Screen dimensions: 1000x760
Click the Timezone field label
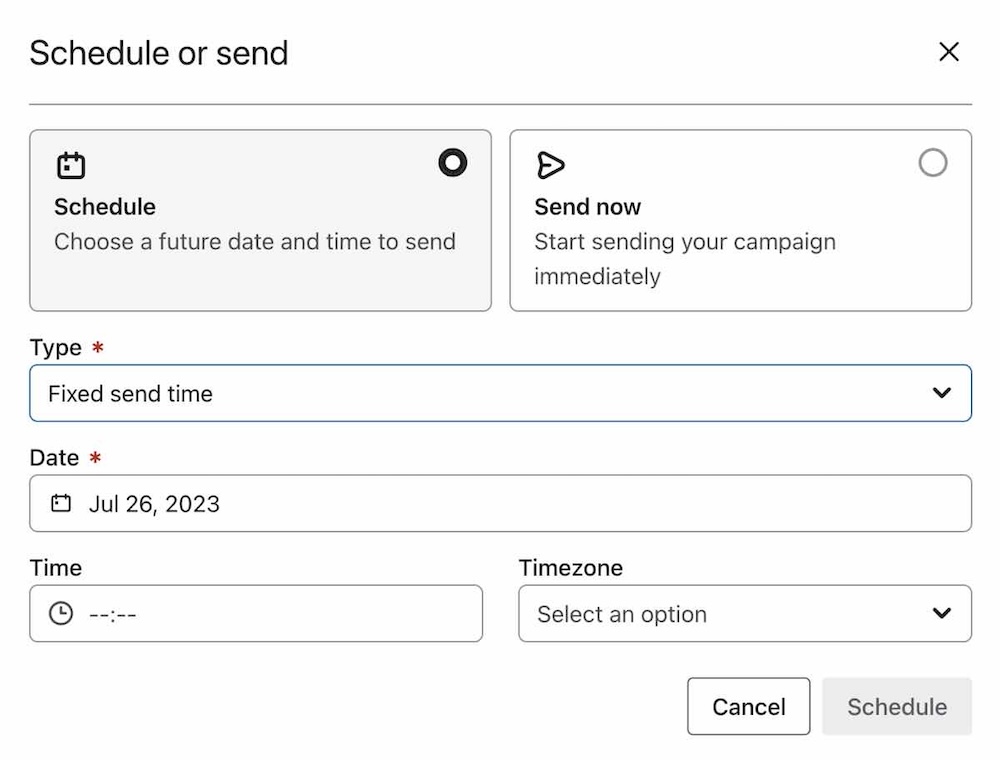click(570, 568)
